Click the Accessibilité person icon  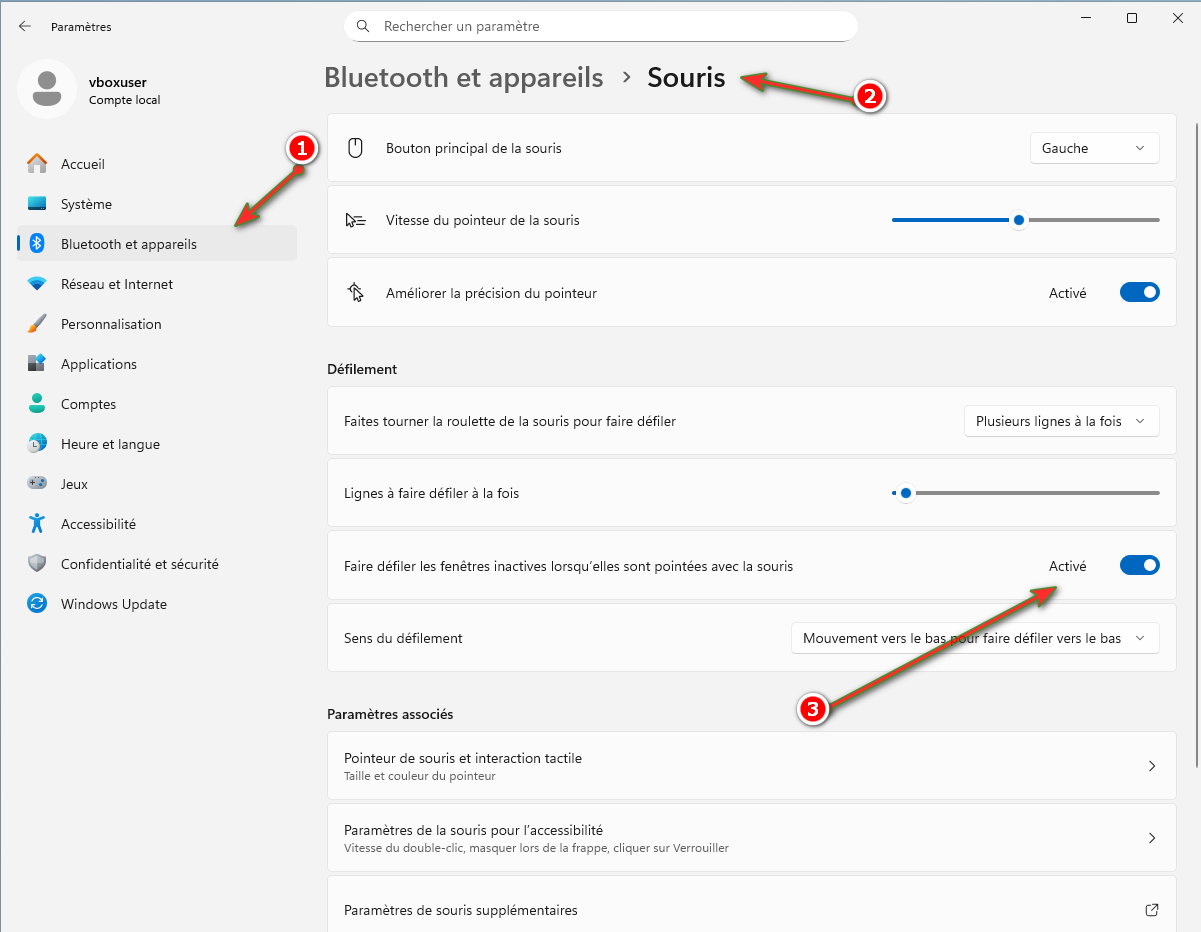tap(37, 524)
